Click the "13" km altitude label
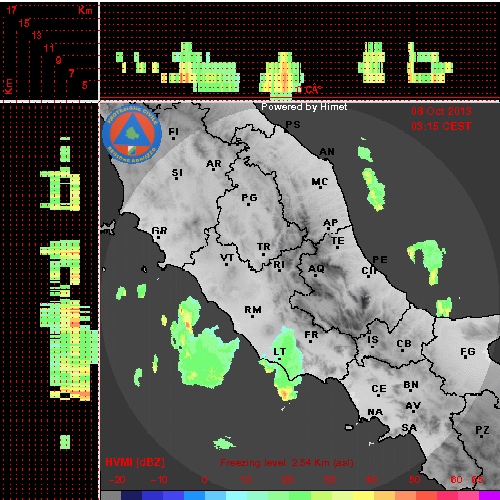 pos(36,35)
